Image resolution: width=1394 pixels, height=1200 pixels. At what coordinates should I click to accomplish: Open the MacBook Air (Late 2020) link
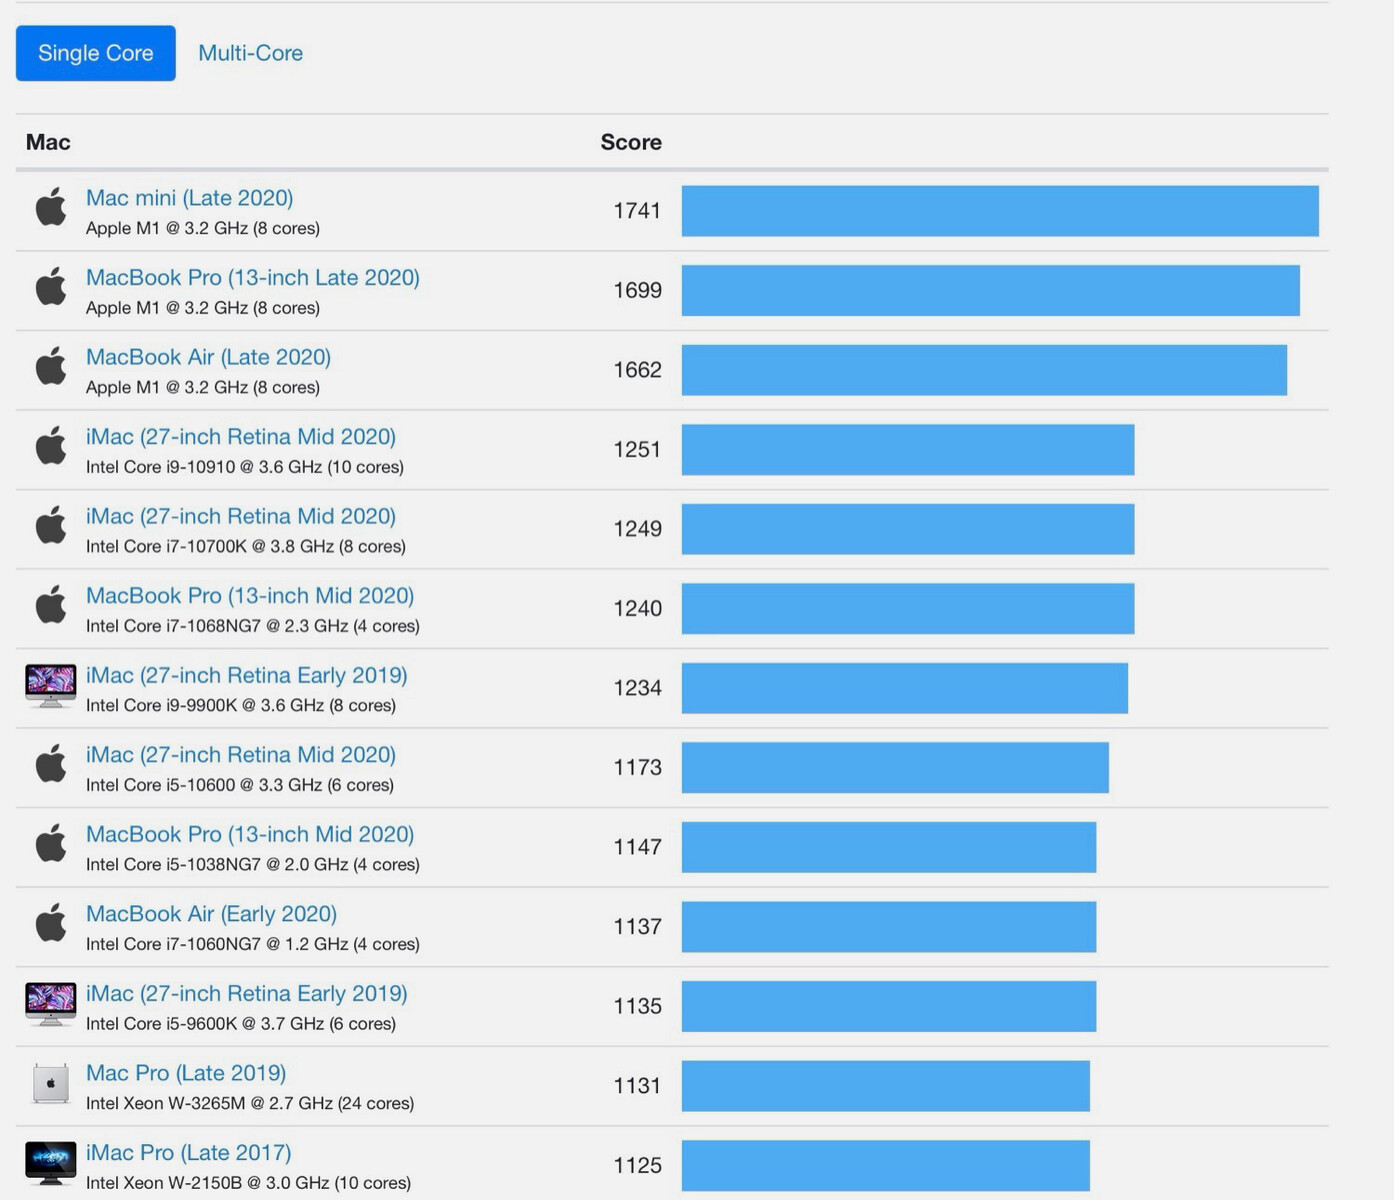tap(208, 357)
